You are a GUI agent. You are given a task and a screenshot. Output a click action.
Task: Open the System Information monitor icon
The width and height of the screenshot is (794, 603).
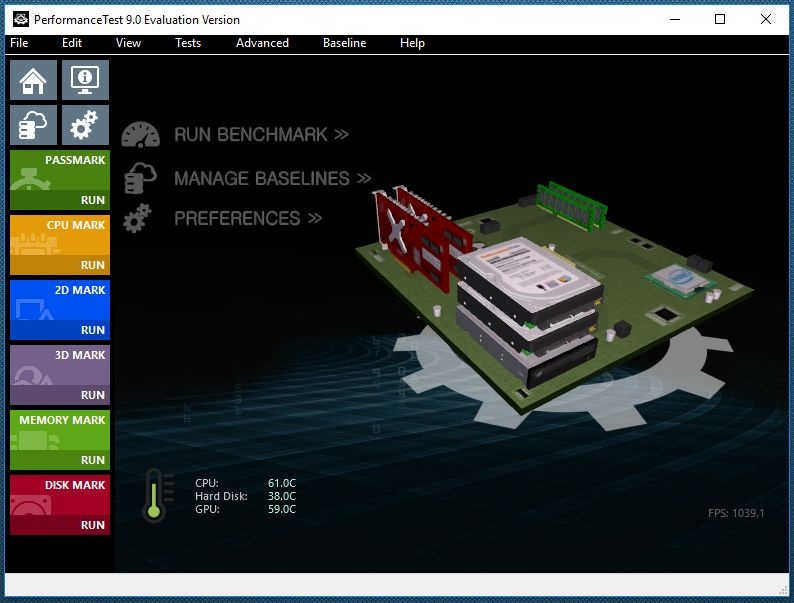85,80
